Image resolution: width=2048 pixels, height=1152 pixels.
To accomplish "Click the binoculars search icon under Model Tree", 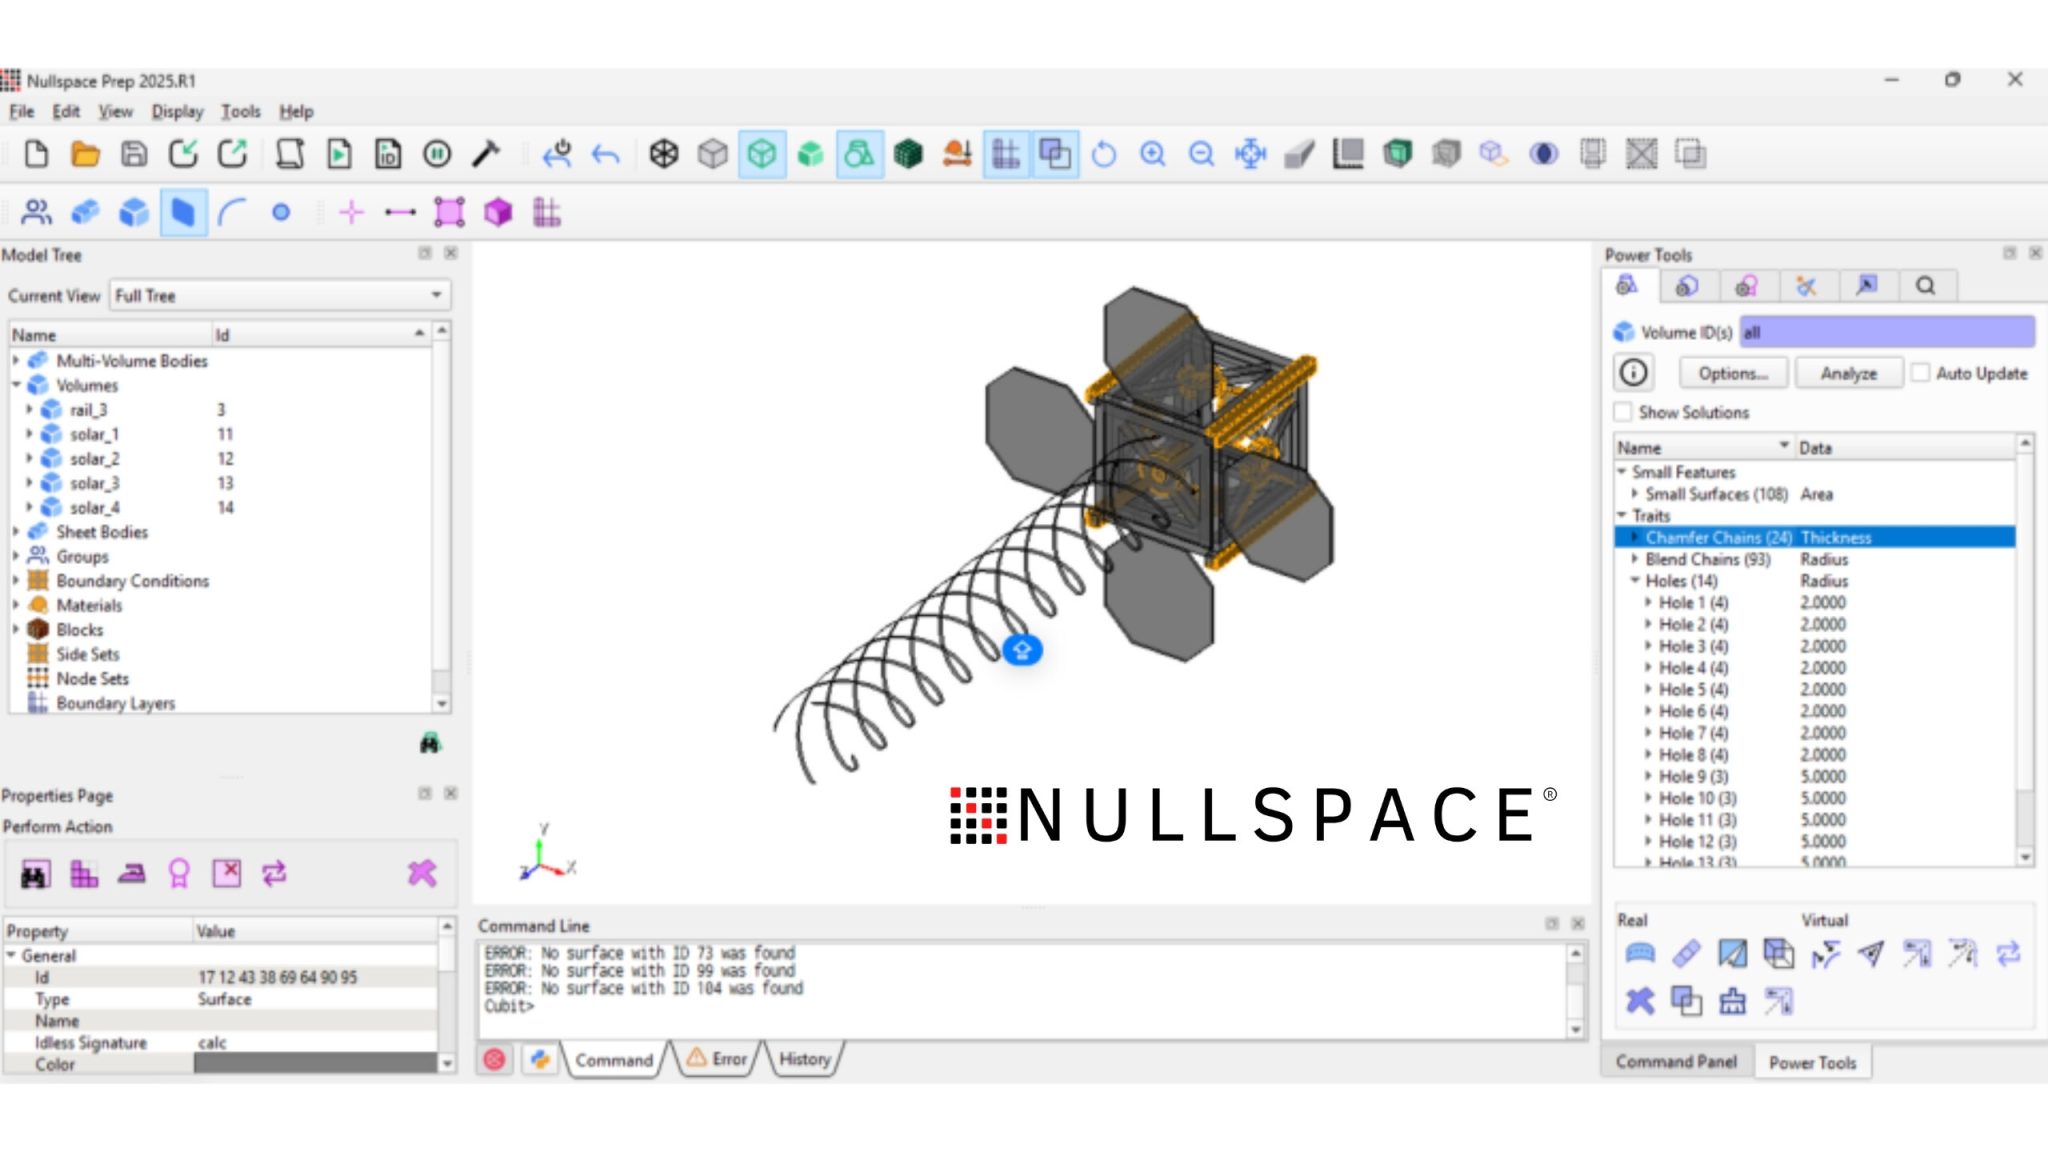I will point(429,742).
